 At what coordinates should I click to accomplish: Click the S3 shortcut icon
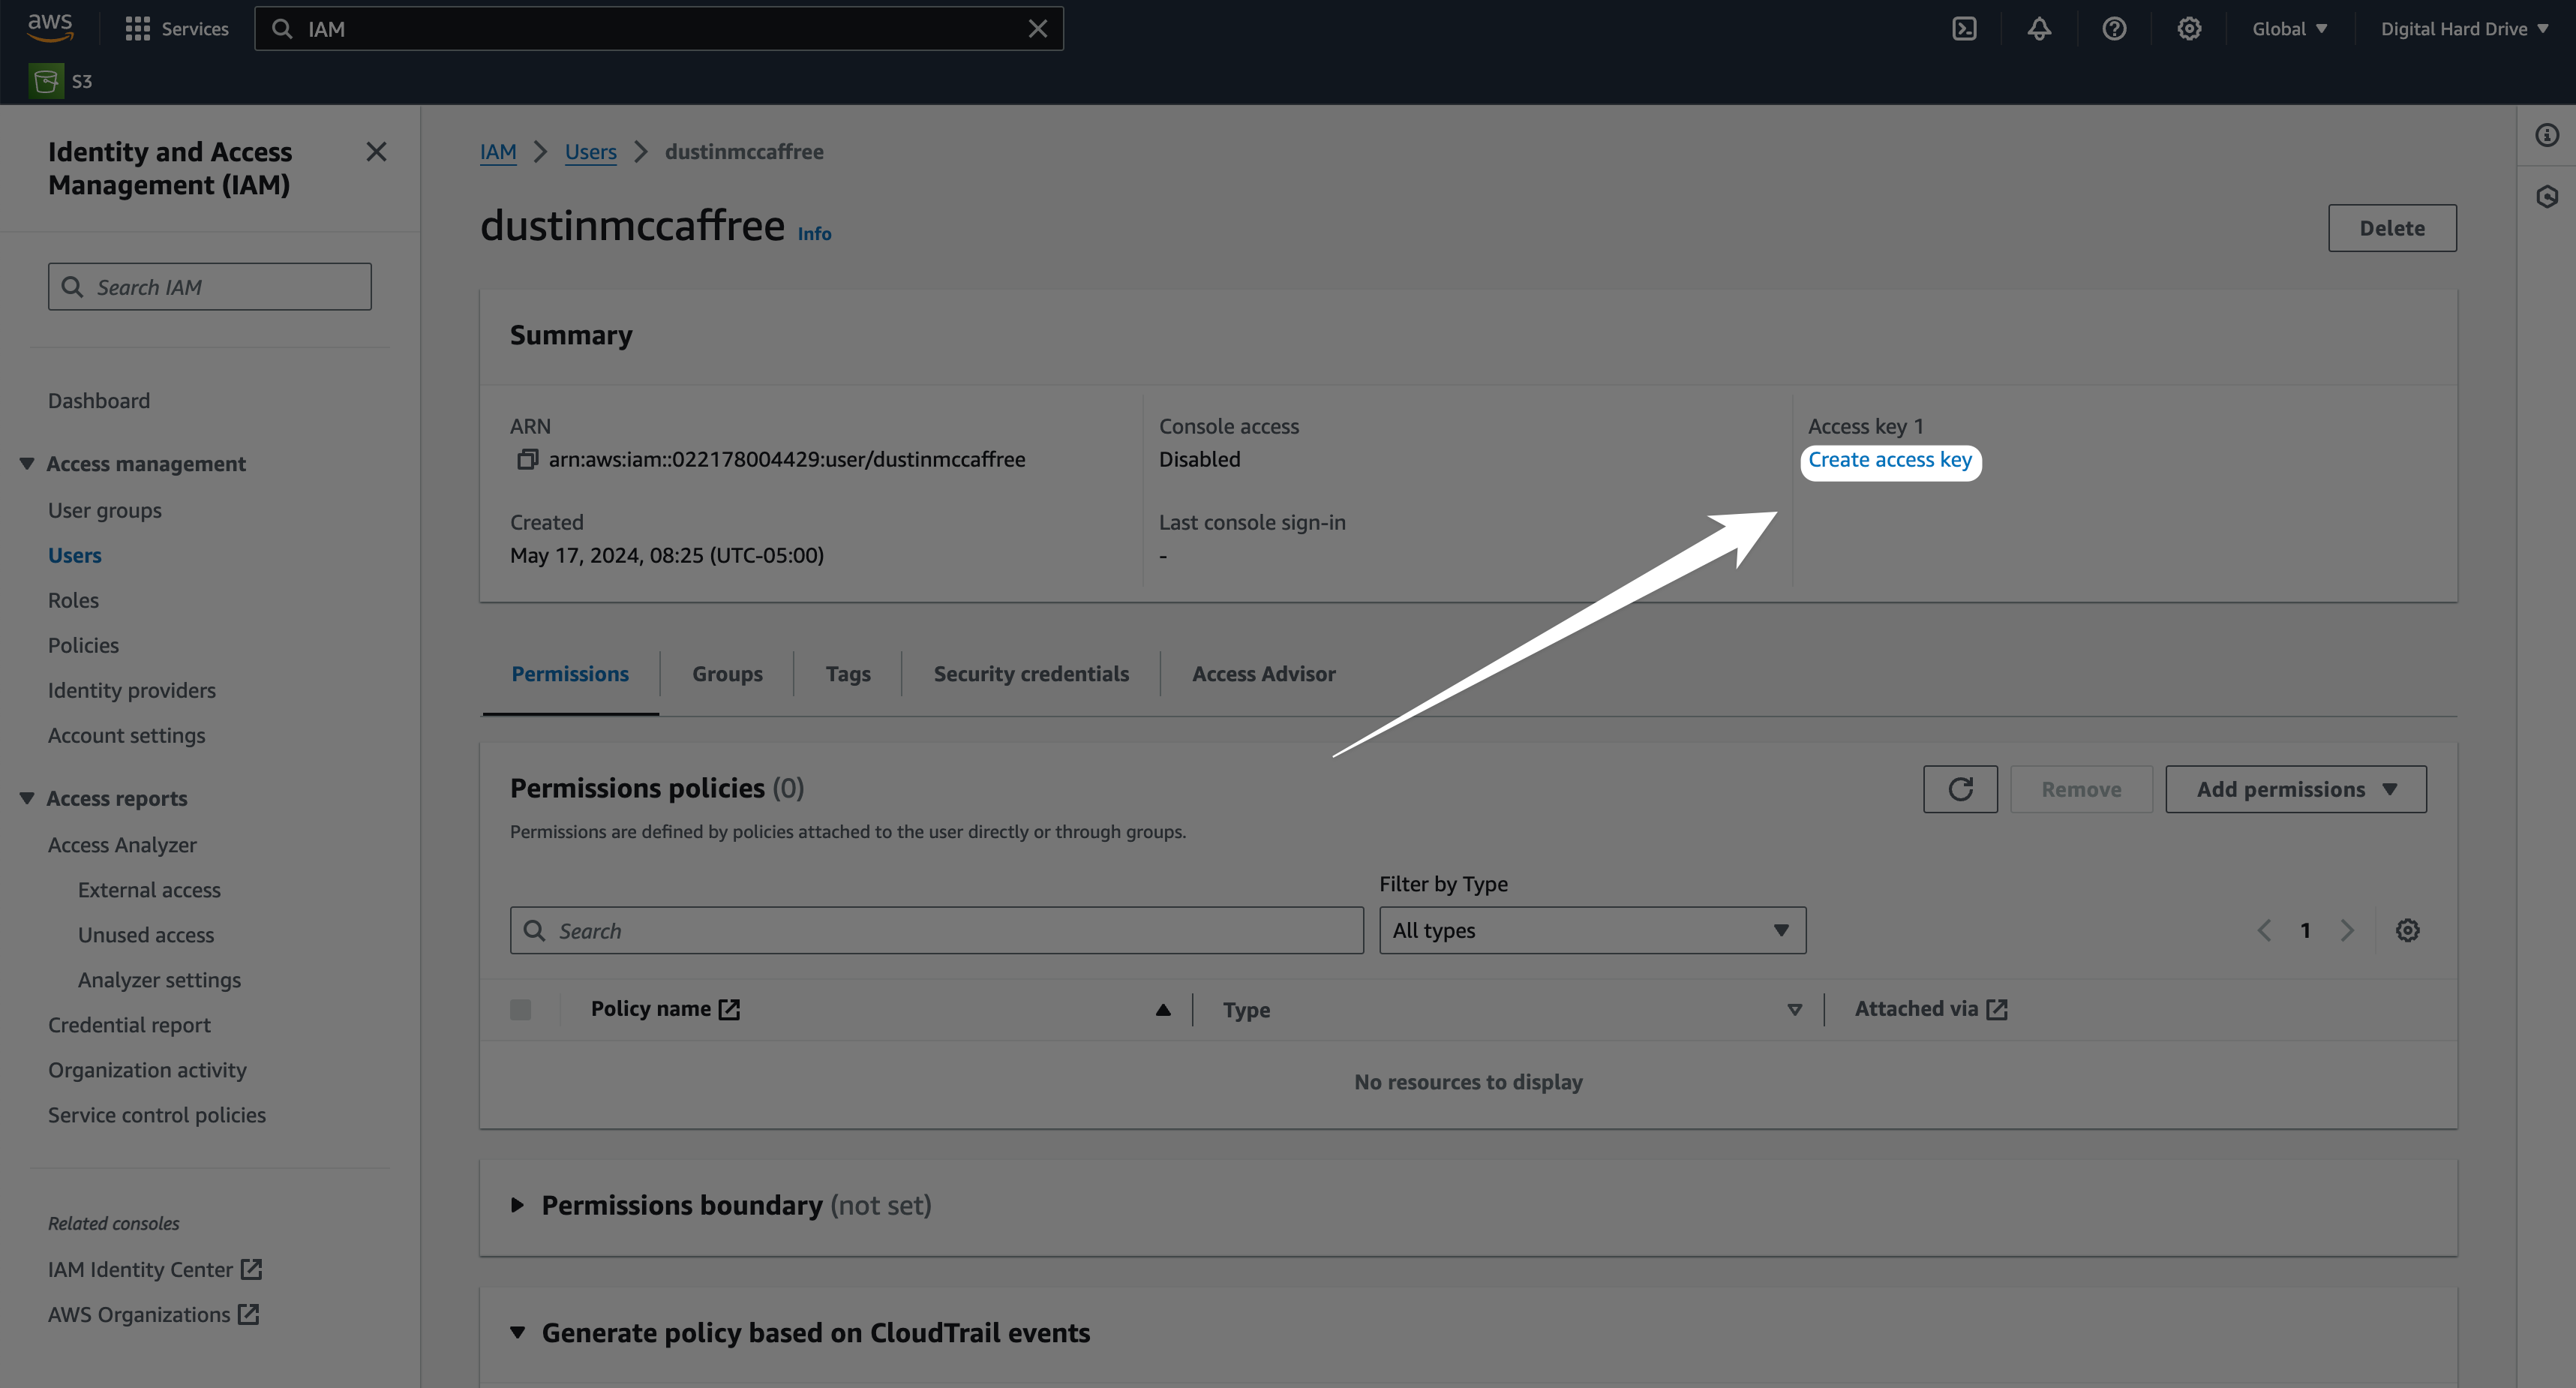[x=46, y=81]
